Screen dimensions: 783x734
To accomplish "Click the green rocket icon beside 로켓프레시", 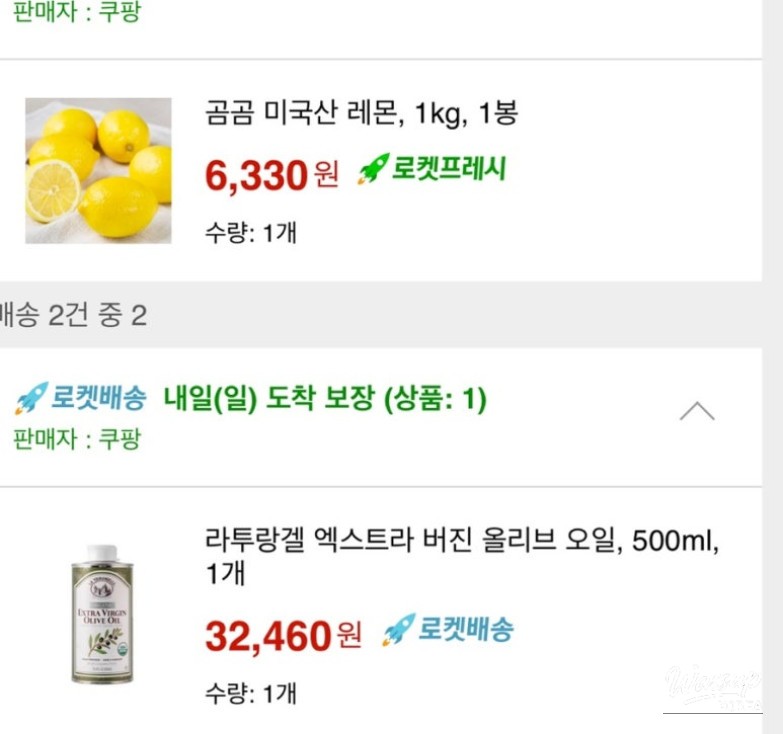I will [x=372, y=169].
